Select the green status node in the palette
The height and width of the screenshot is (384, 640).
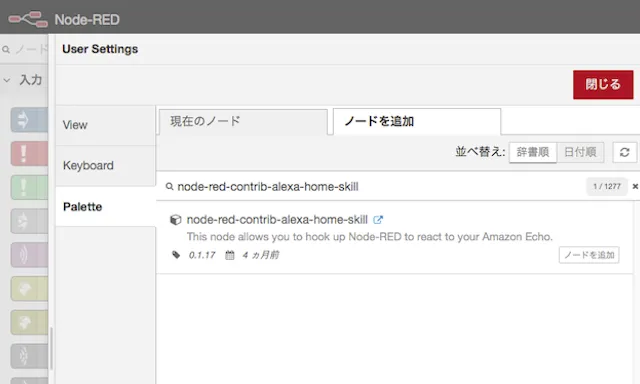[x=29, y=187]
